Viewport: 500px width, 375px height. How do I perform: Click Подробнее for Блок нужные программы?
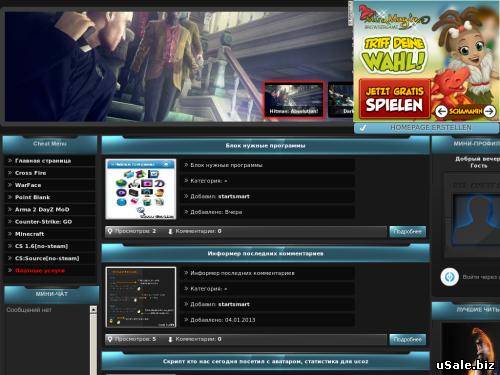407,231
